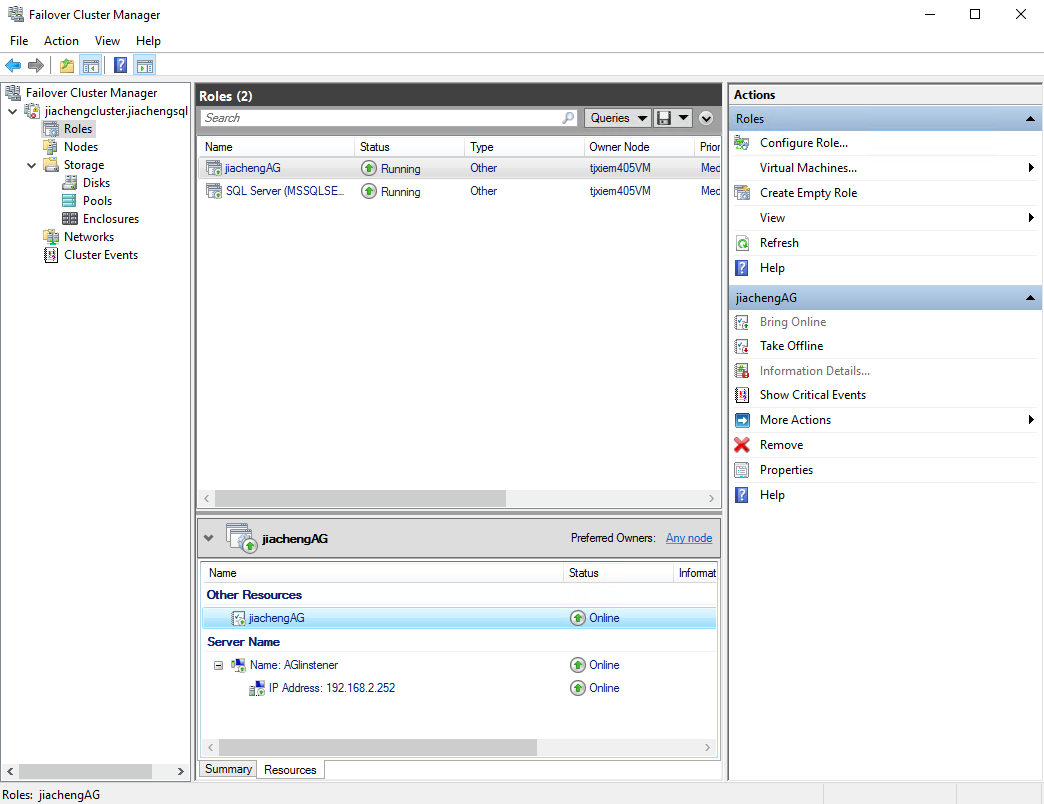
Task: Click the blue Help toolbar icon
Action: pyautogui.click(x=120, y=66)
